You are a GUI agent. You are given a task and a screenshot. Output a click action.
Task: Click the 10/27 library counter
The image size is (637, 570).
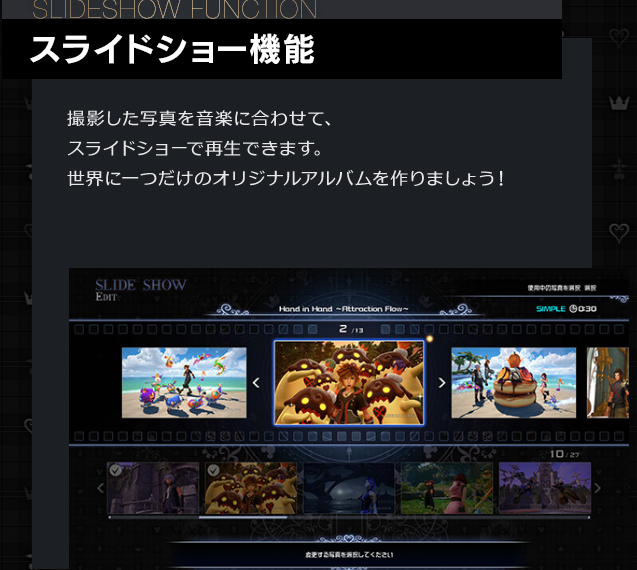coord(564,454)
